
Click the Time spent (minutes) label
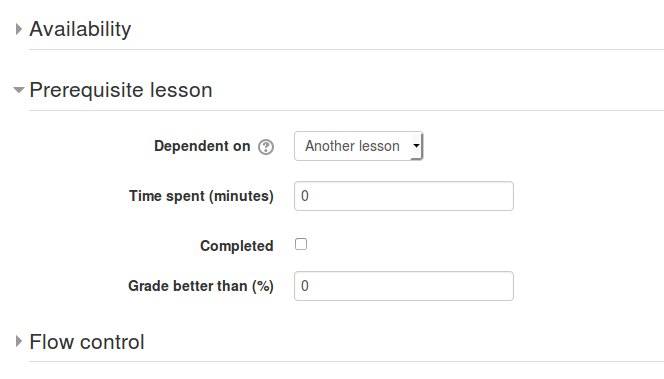[201, 196]
